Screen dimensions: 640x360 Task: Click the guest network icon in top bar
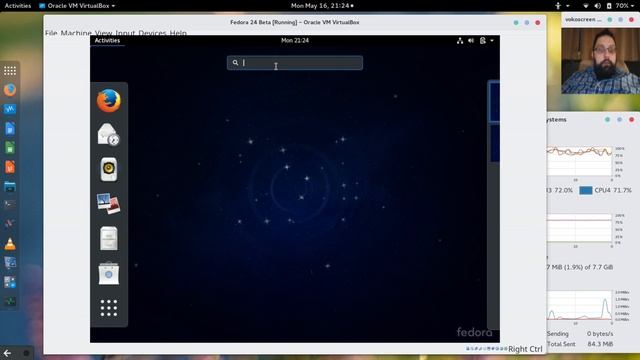(460, 40)
